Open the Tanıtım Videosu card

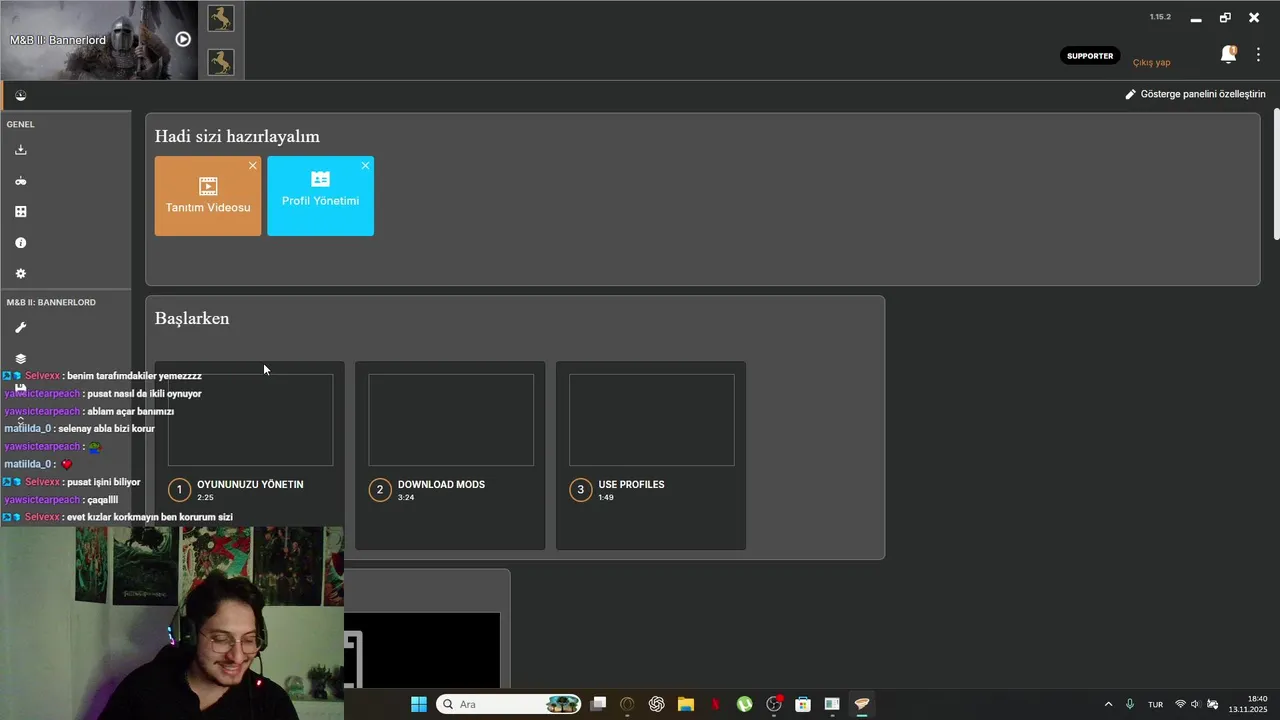coord(208,196)
